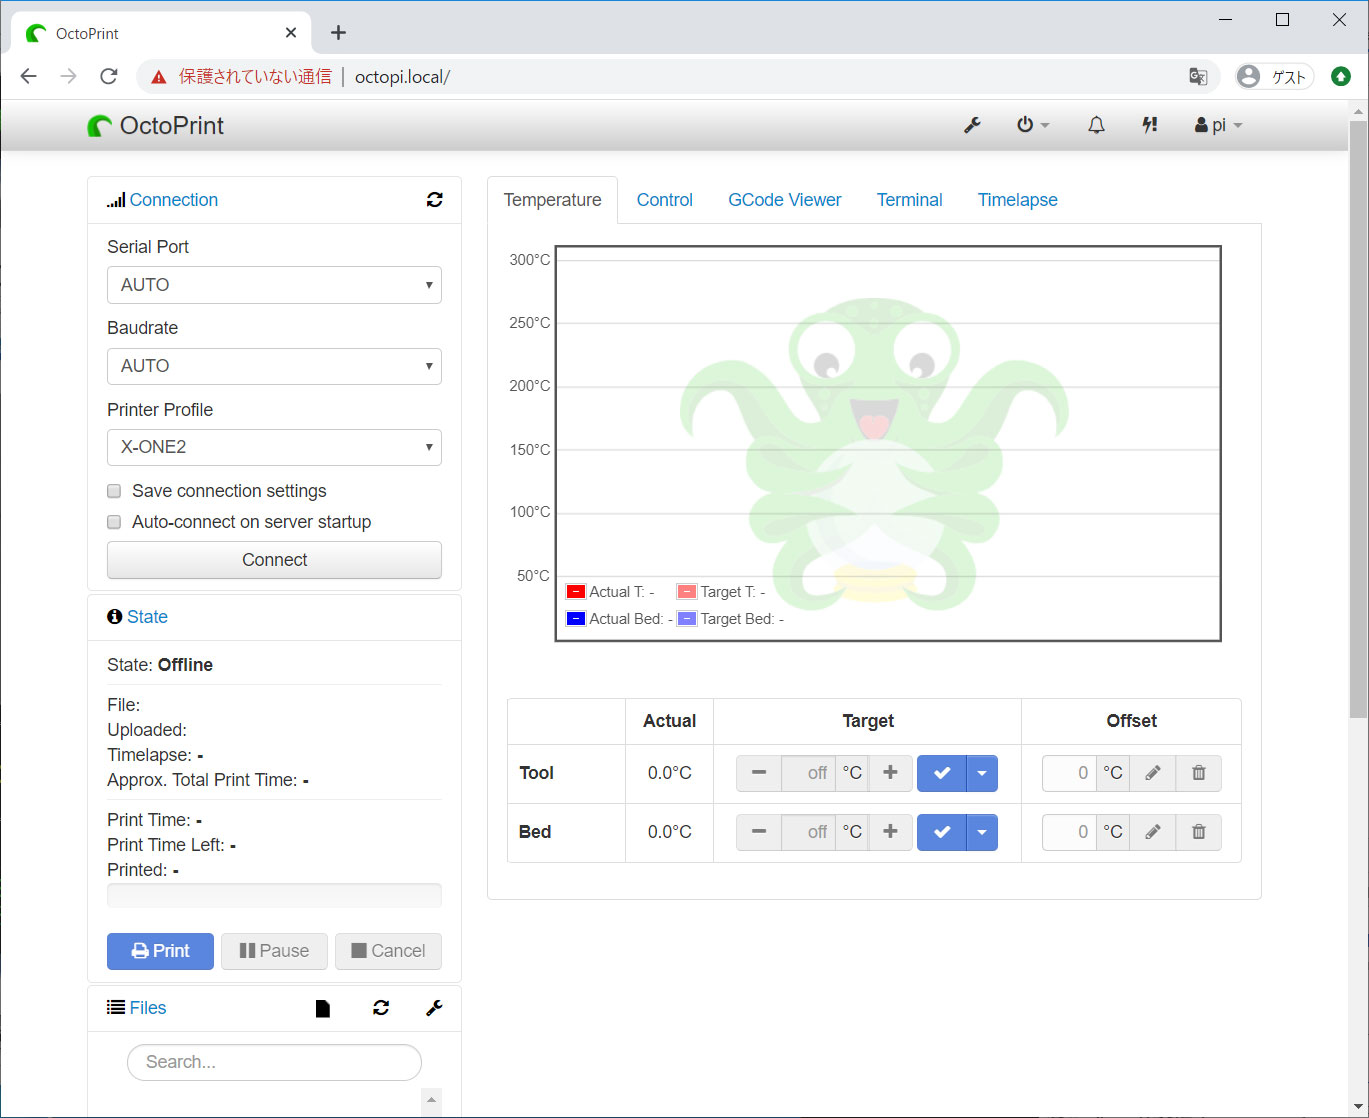Click the translate page icon
The width and height of the screenshot is (1369, 1118).
[1198, 77]
